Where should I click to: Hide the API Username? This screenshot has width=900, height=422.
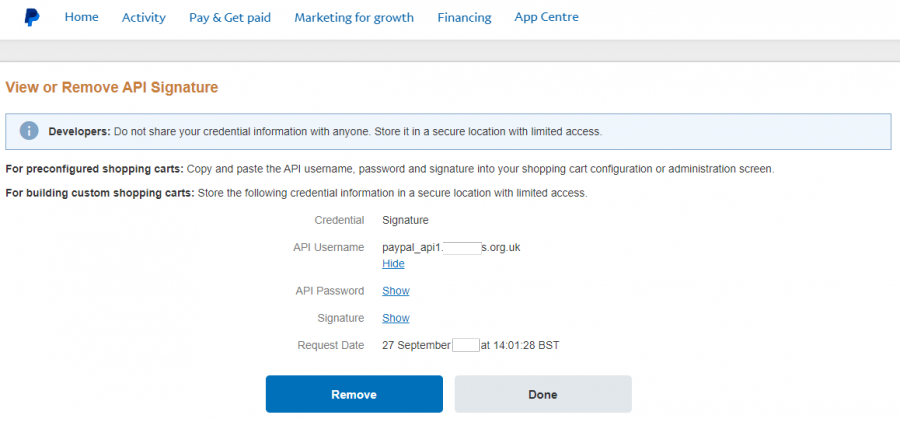point(393,264)
